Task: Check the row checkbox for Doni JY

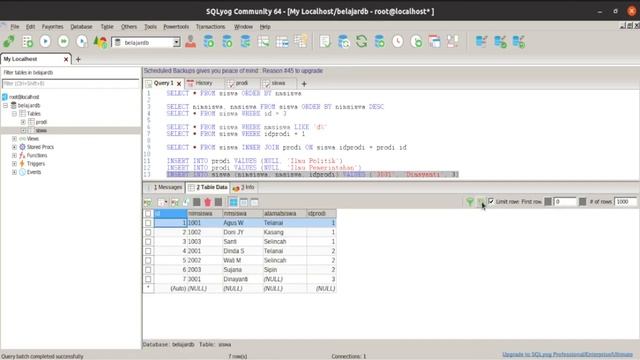Action: pos(148,232)
